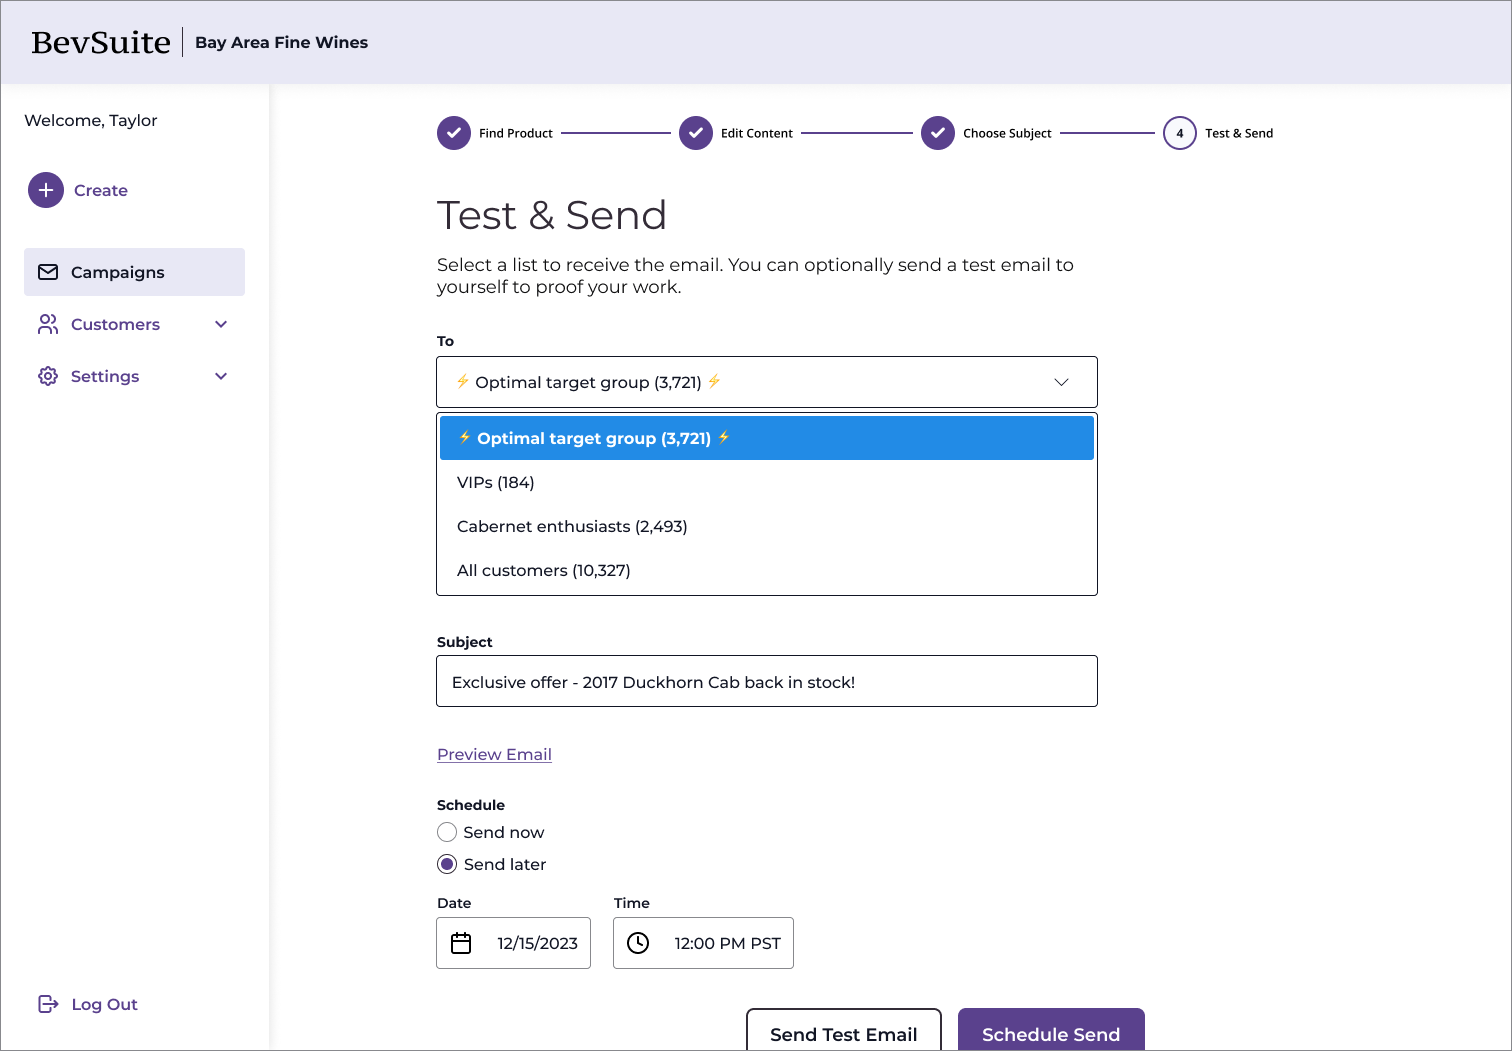Select the Send later radio button
Screen dimensions: 1512x1051
[447, 864]
